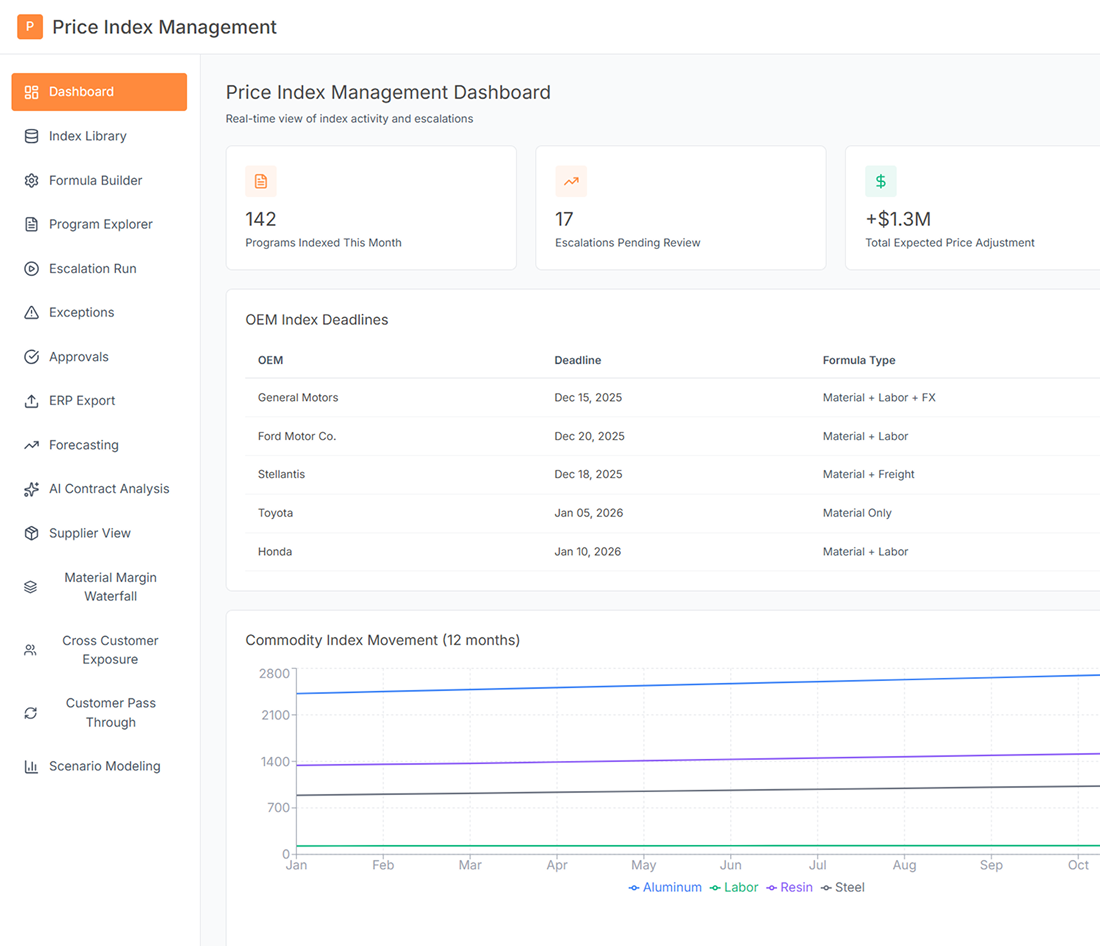Open Material Margin Waterfall page

pos(99,587)
